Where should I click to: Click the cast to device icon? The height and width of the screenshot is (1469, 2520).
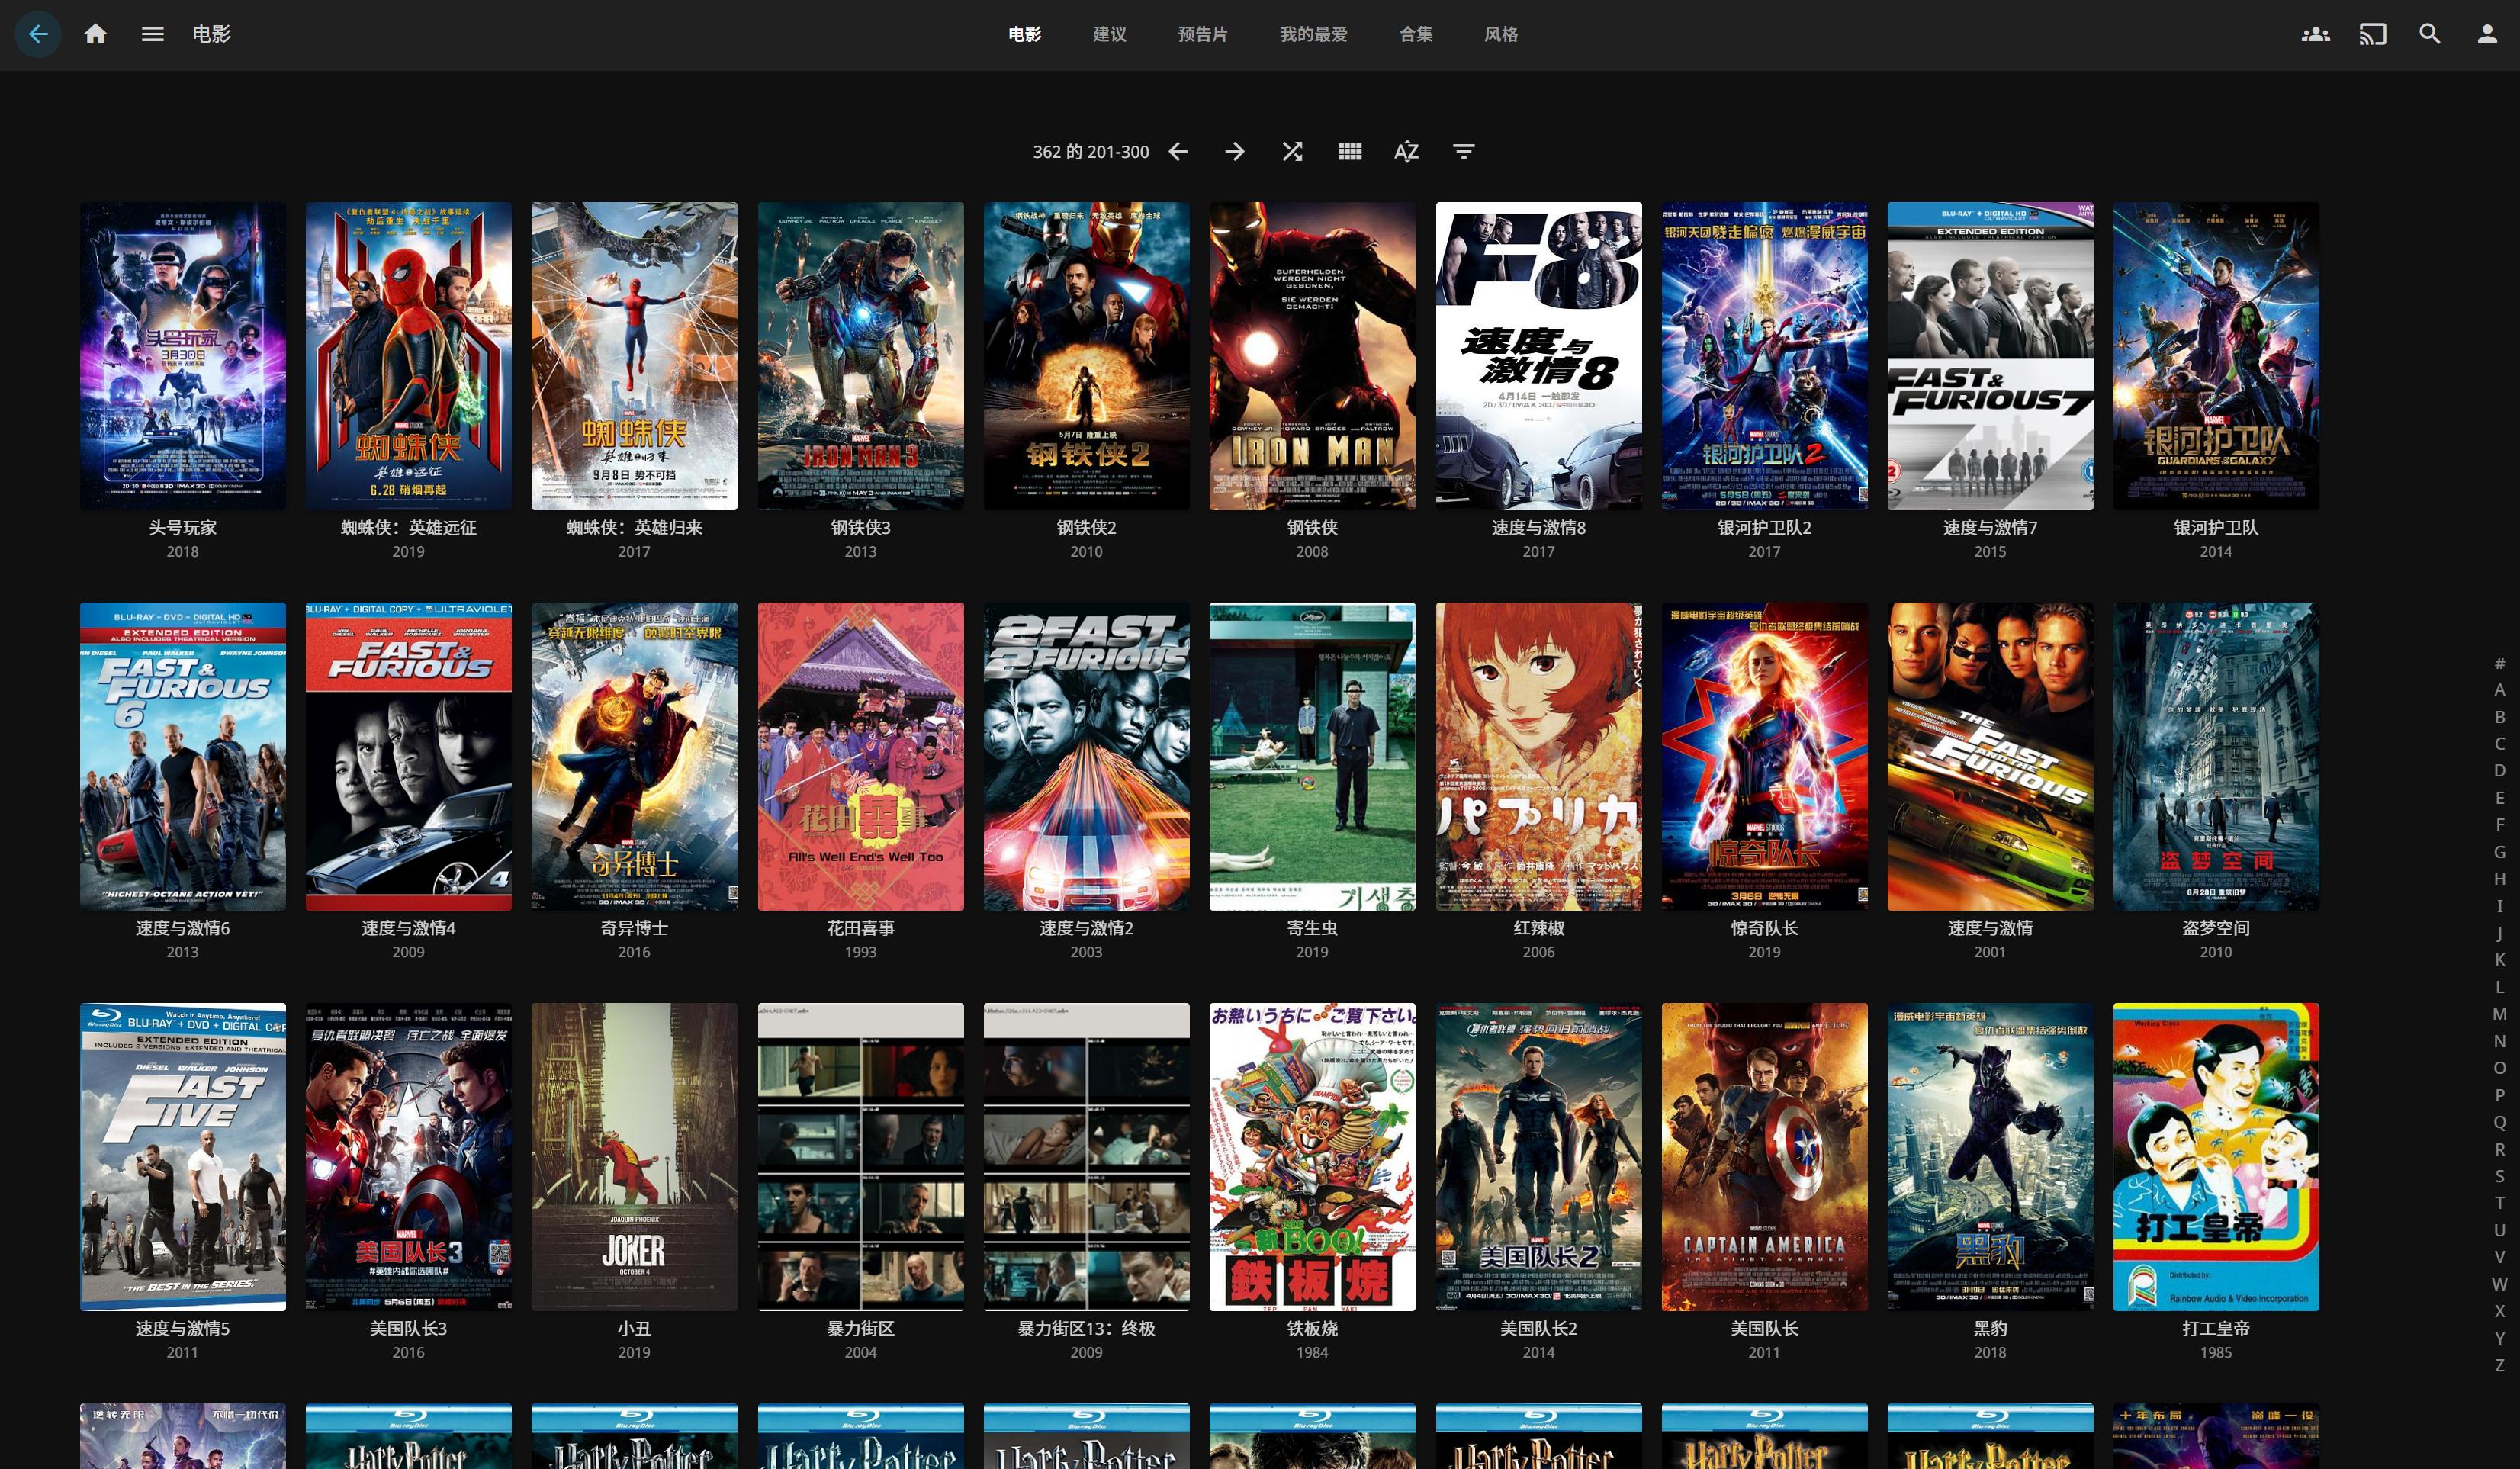2372,34
